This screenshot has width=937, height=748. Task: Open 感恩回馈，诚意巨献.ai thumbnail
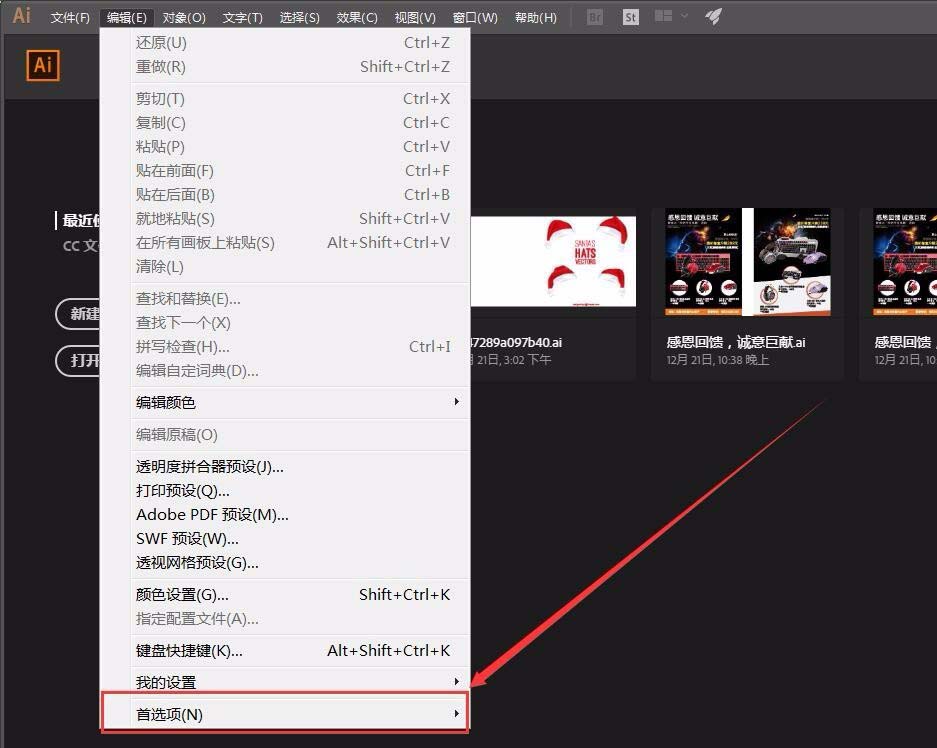748,262
